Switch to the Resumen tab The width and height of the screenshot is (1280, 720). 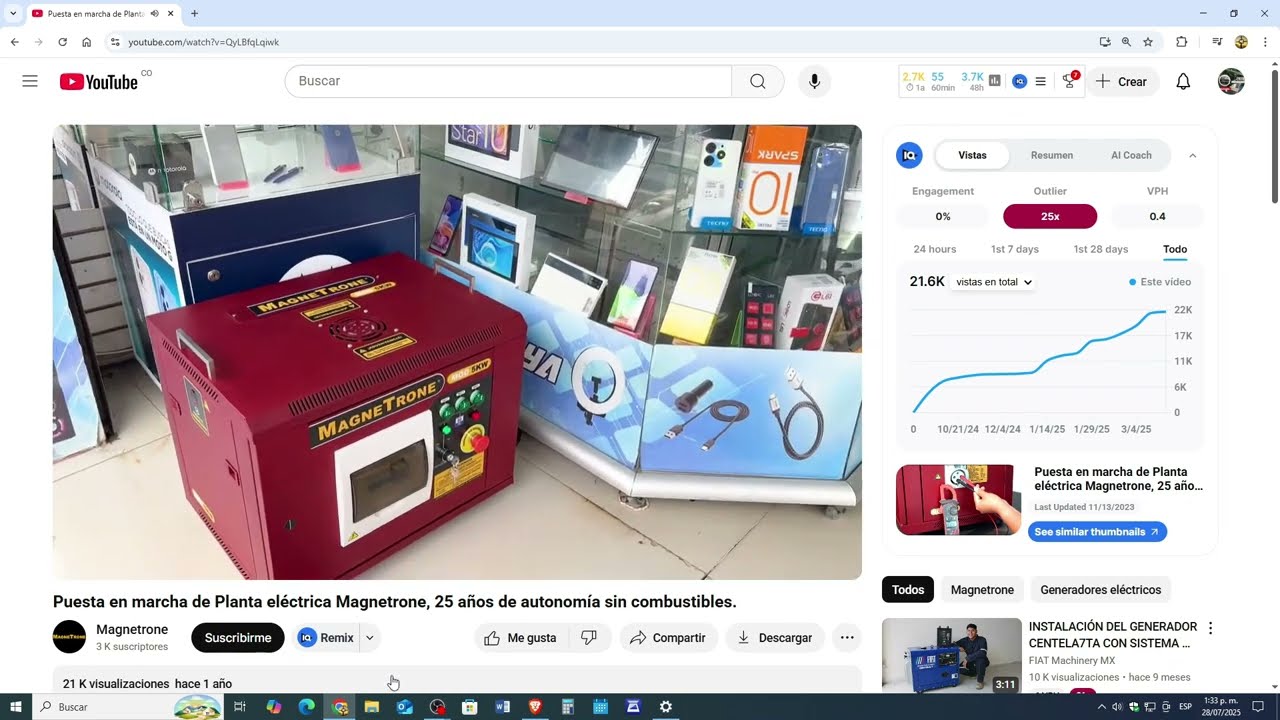1052,155
